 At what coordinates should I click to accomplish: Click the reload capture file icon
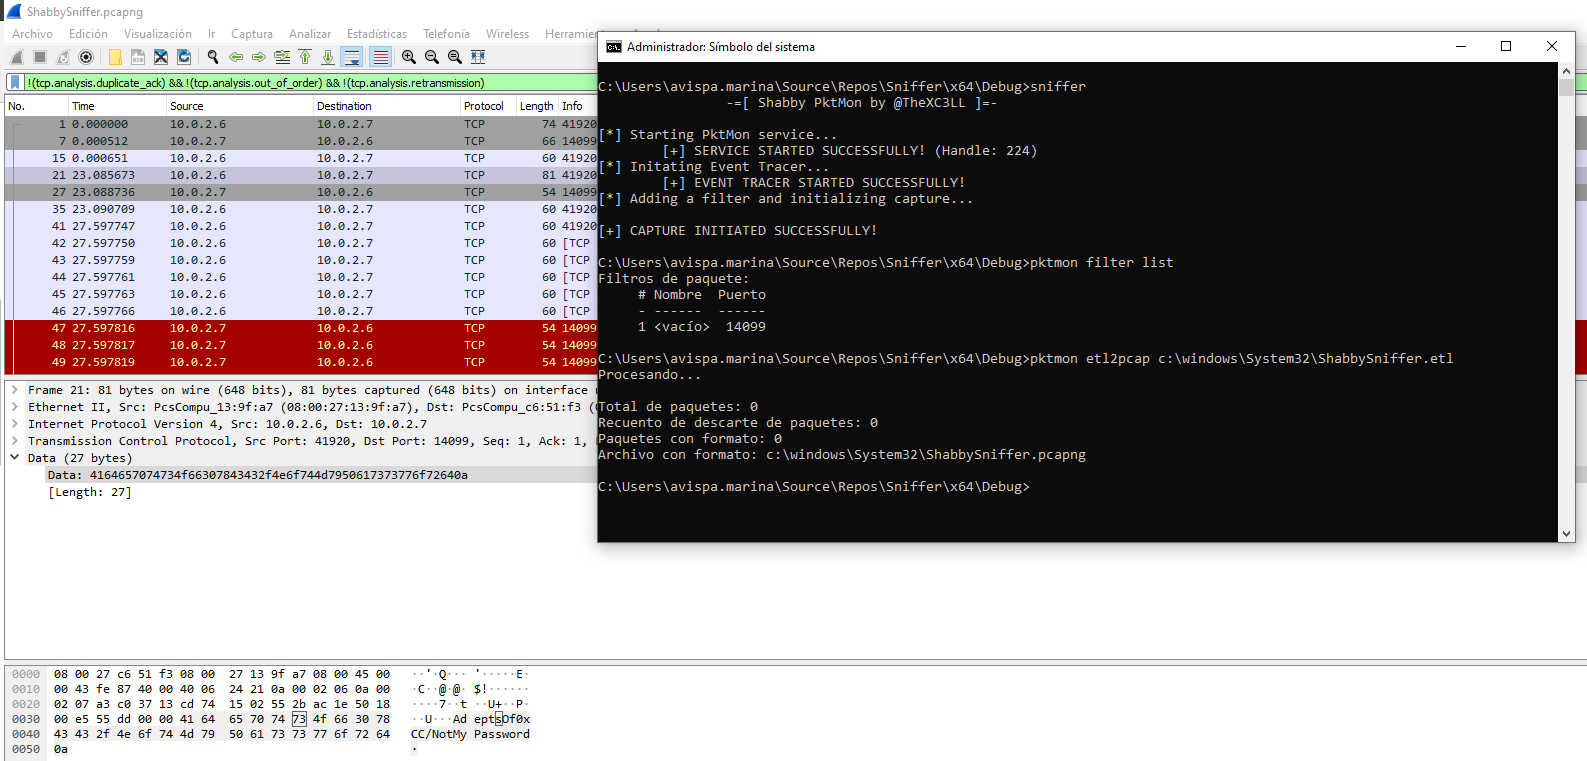184,57
